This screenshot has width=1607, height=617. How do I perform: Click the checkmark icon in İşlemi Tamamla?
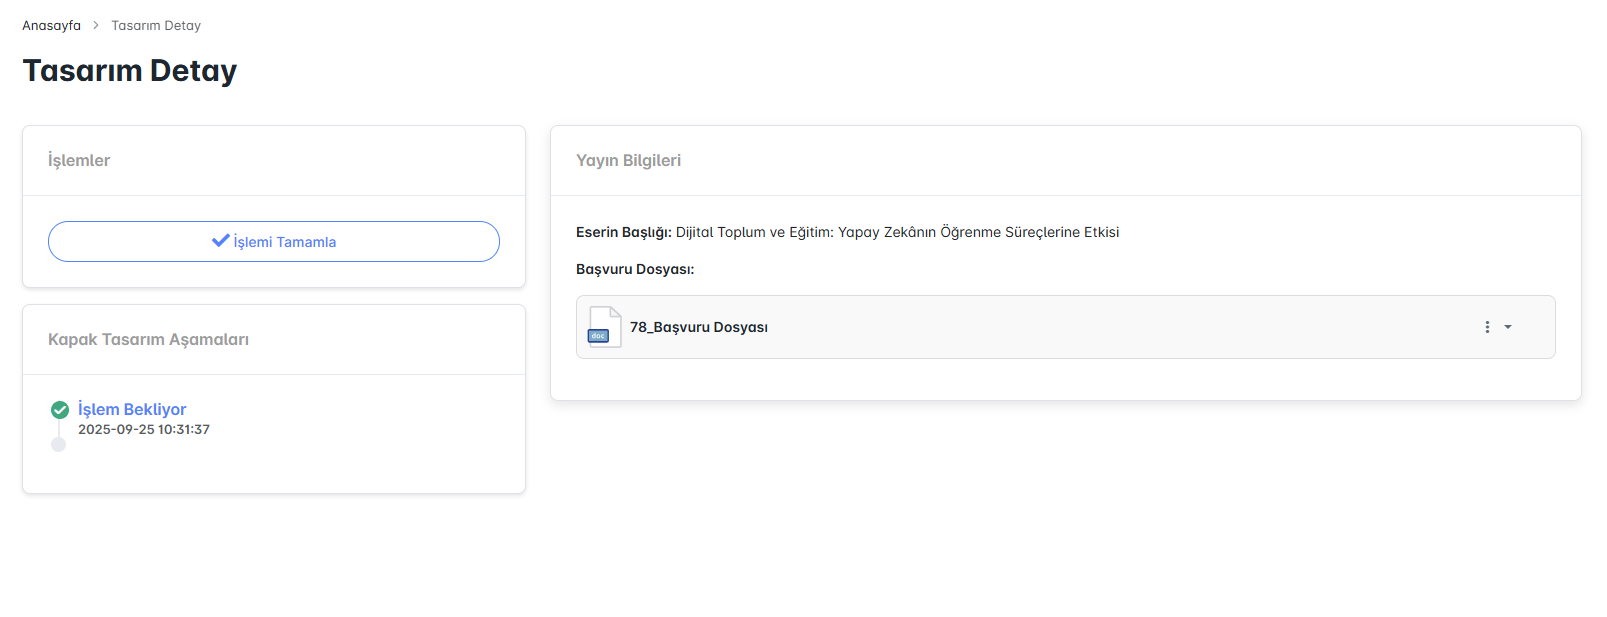tap(221, 241)
